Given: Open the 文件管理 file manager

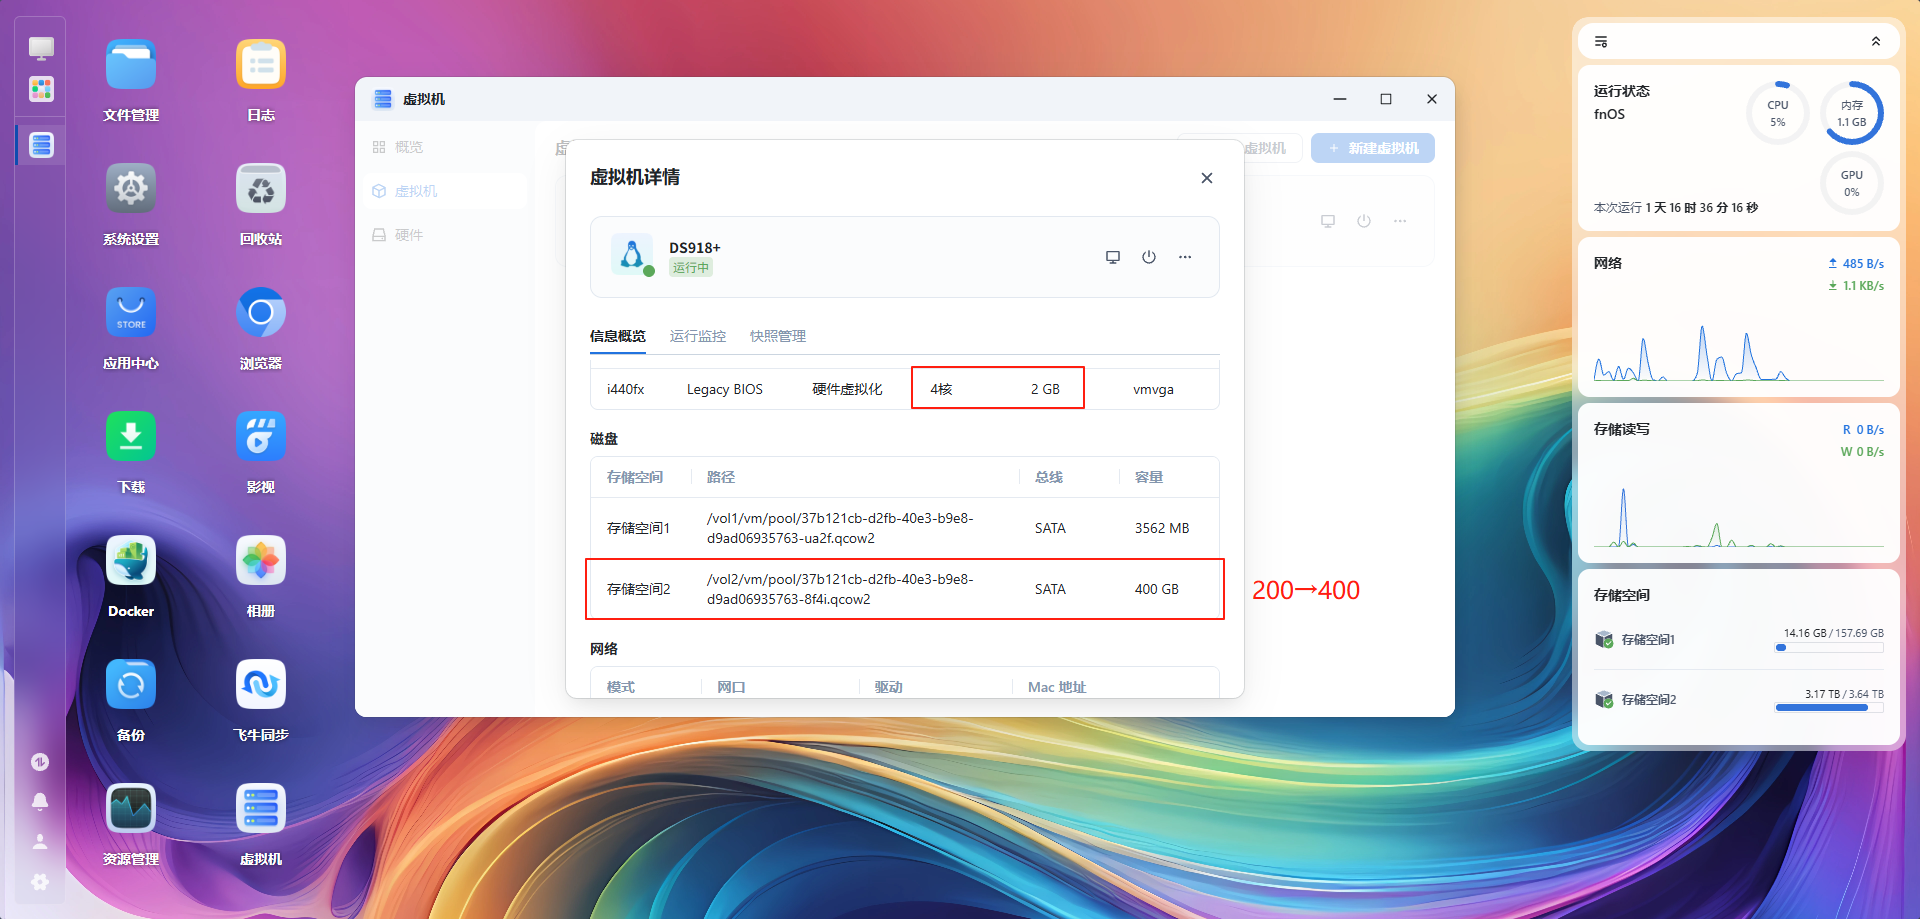Looking at the screenshot, I should click(131, 65).
